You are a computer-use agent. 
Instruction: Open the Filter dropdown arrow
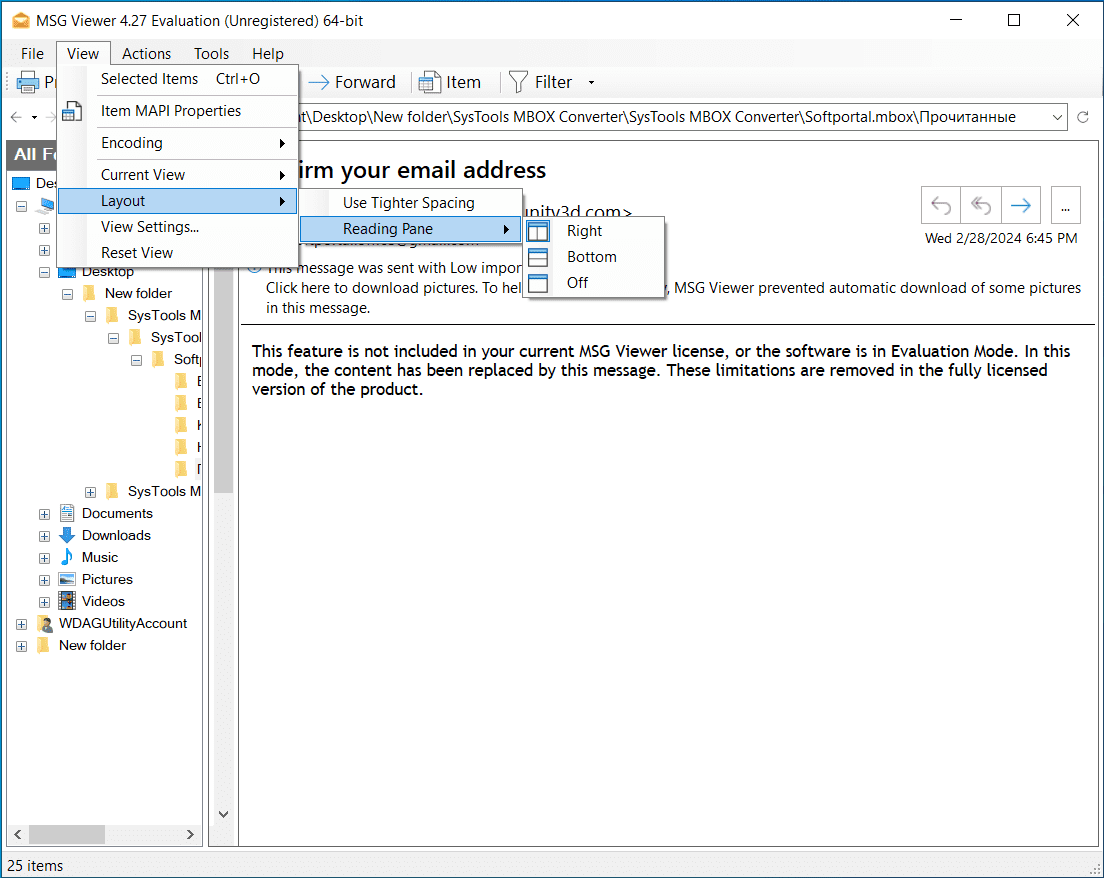[591, 82]
